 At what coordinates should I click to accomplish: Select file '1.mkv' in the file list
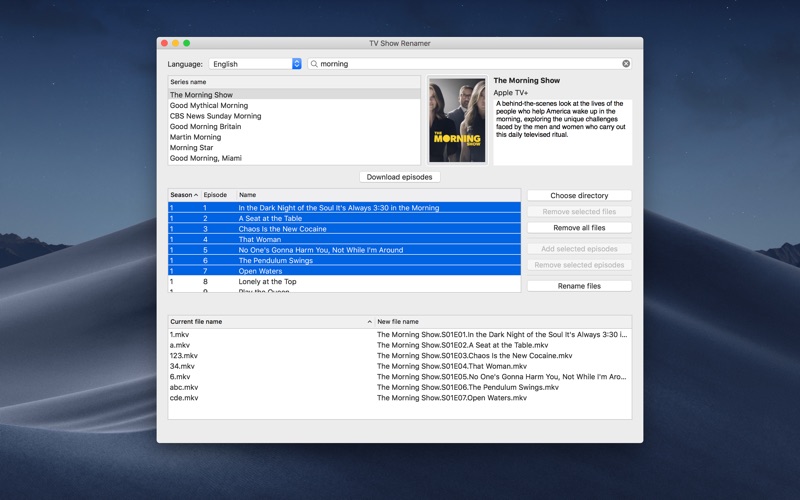[x=180, y=335]
